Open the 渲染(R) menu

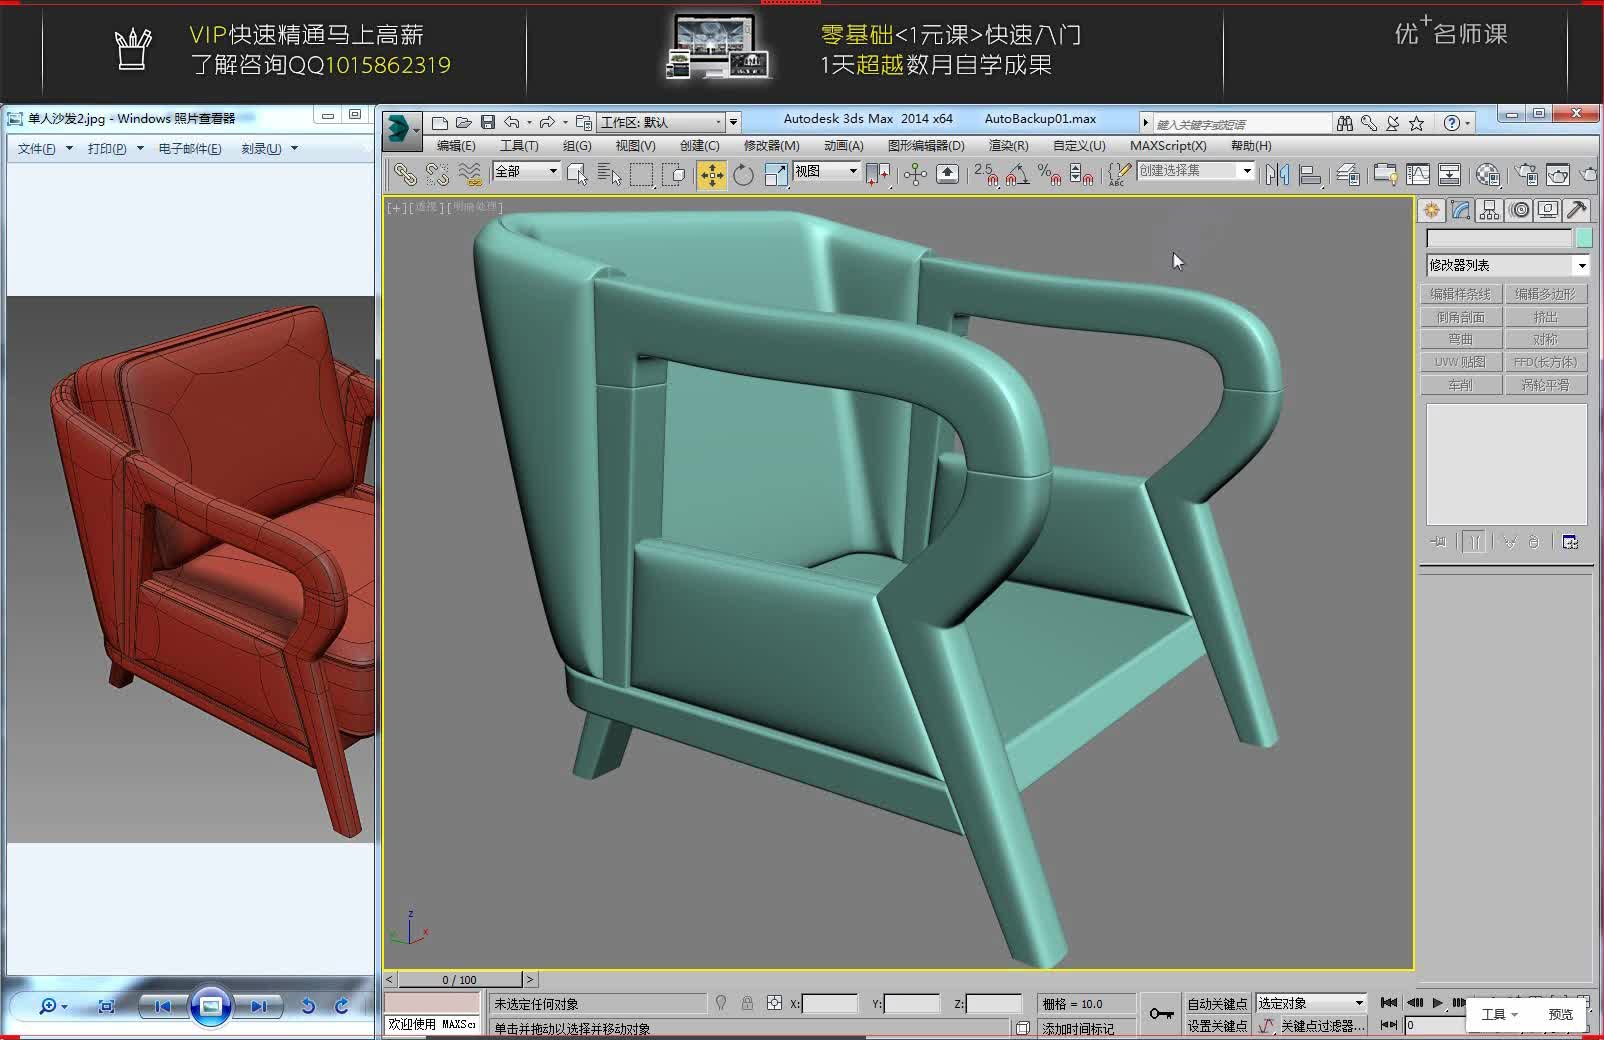[x=1008, y=145]
